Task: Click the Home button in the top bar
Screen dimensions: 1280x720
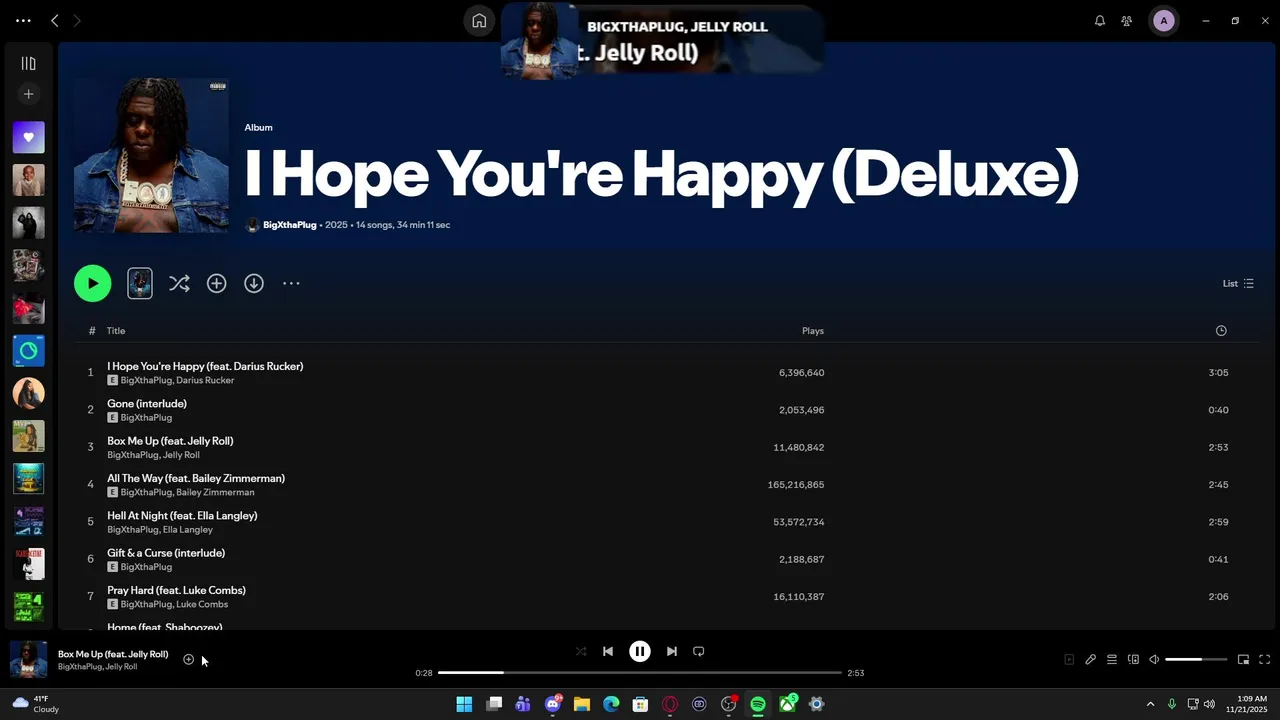Action: coord(479,20)
